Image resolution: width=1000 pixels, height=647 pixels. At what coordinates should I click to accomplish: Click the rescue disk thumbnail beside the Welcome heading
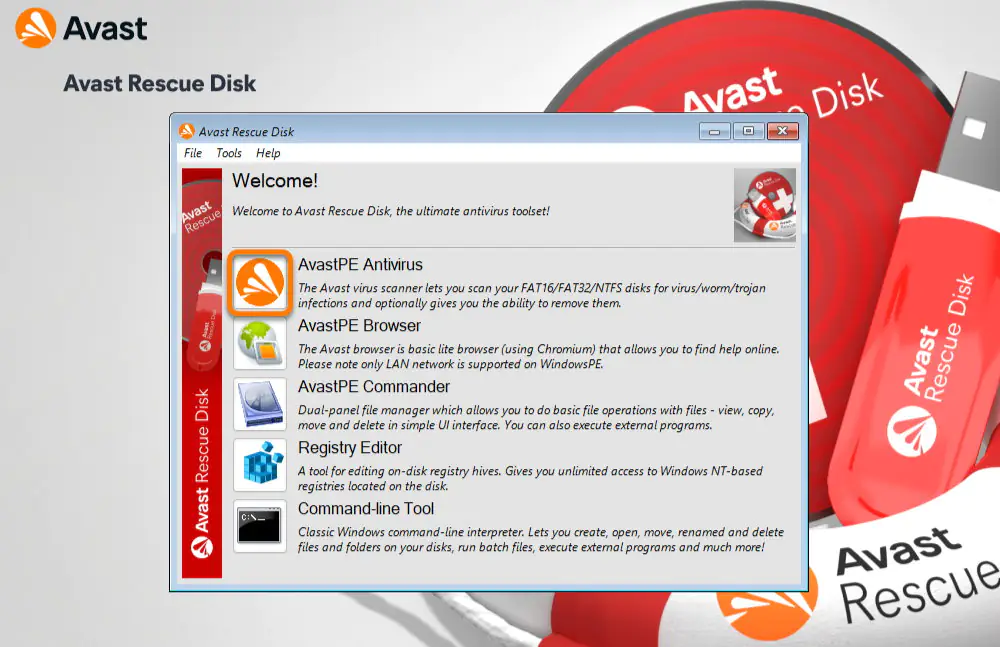tap(764, 205)
